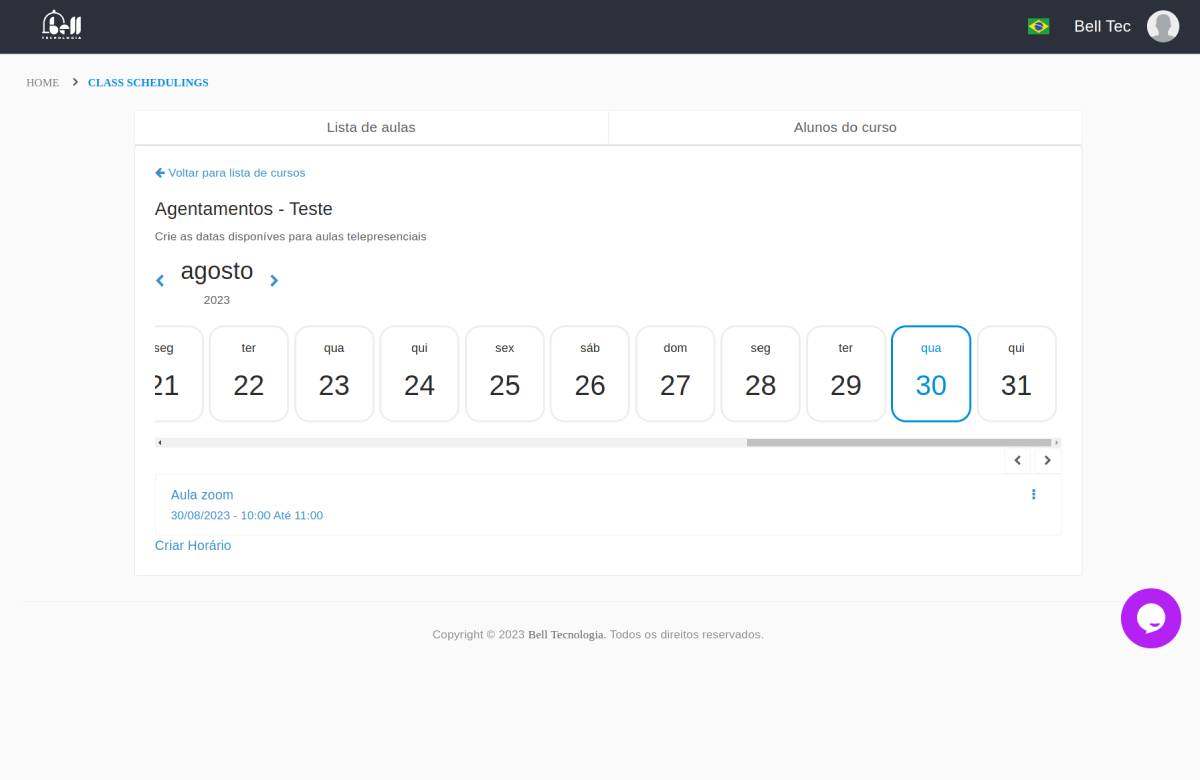Open the Aula zoom three-dot options menu
Screen dimensions: 1200x780
[1033, 494]
